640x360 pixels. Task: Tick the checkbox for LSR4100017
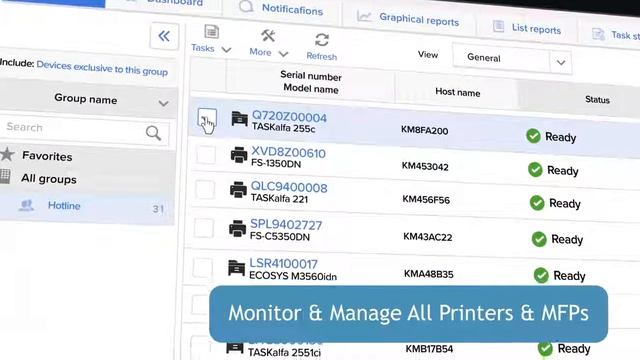[x=202, y=267]
